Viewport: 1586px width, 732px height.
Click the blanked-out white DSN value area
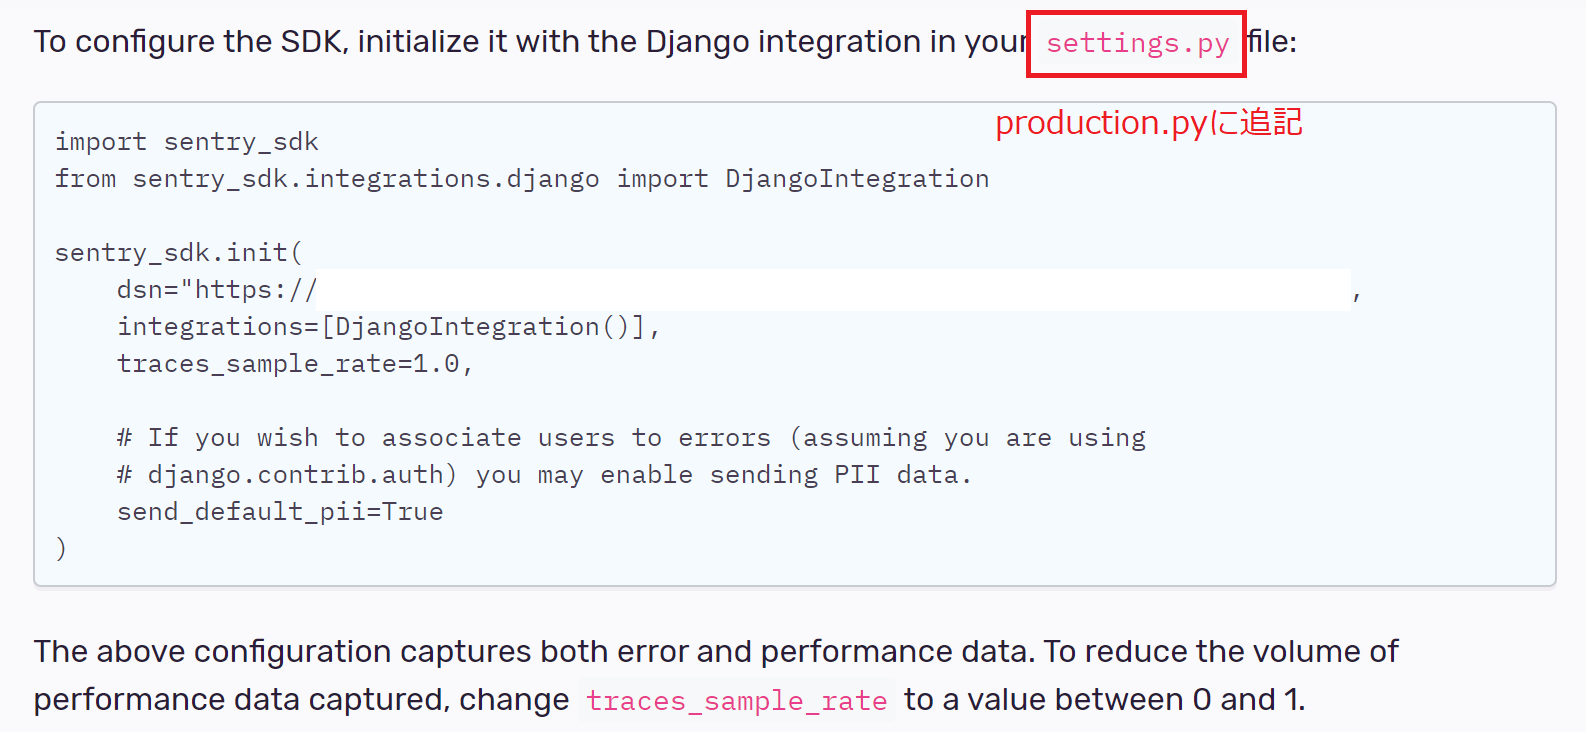tap(834, 290)
